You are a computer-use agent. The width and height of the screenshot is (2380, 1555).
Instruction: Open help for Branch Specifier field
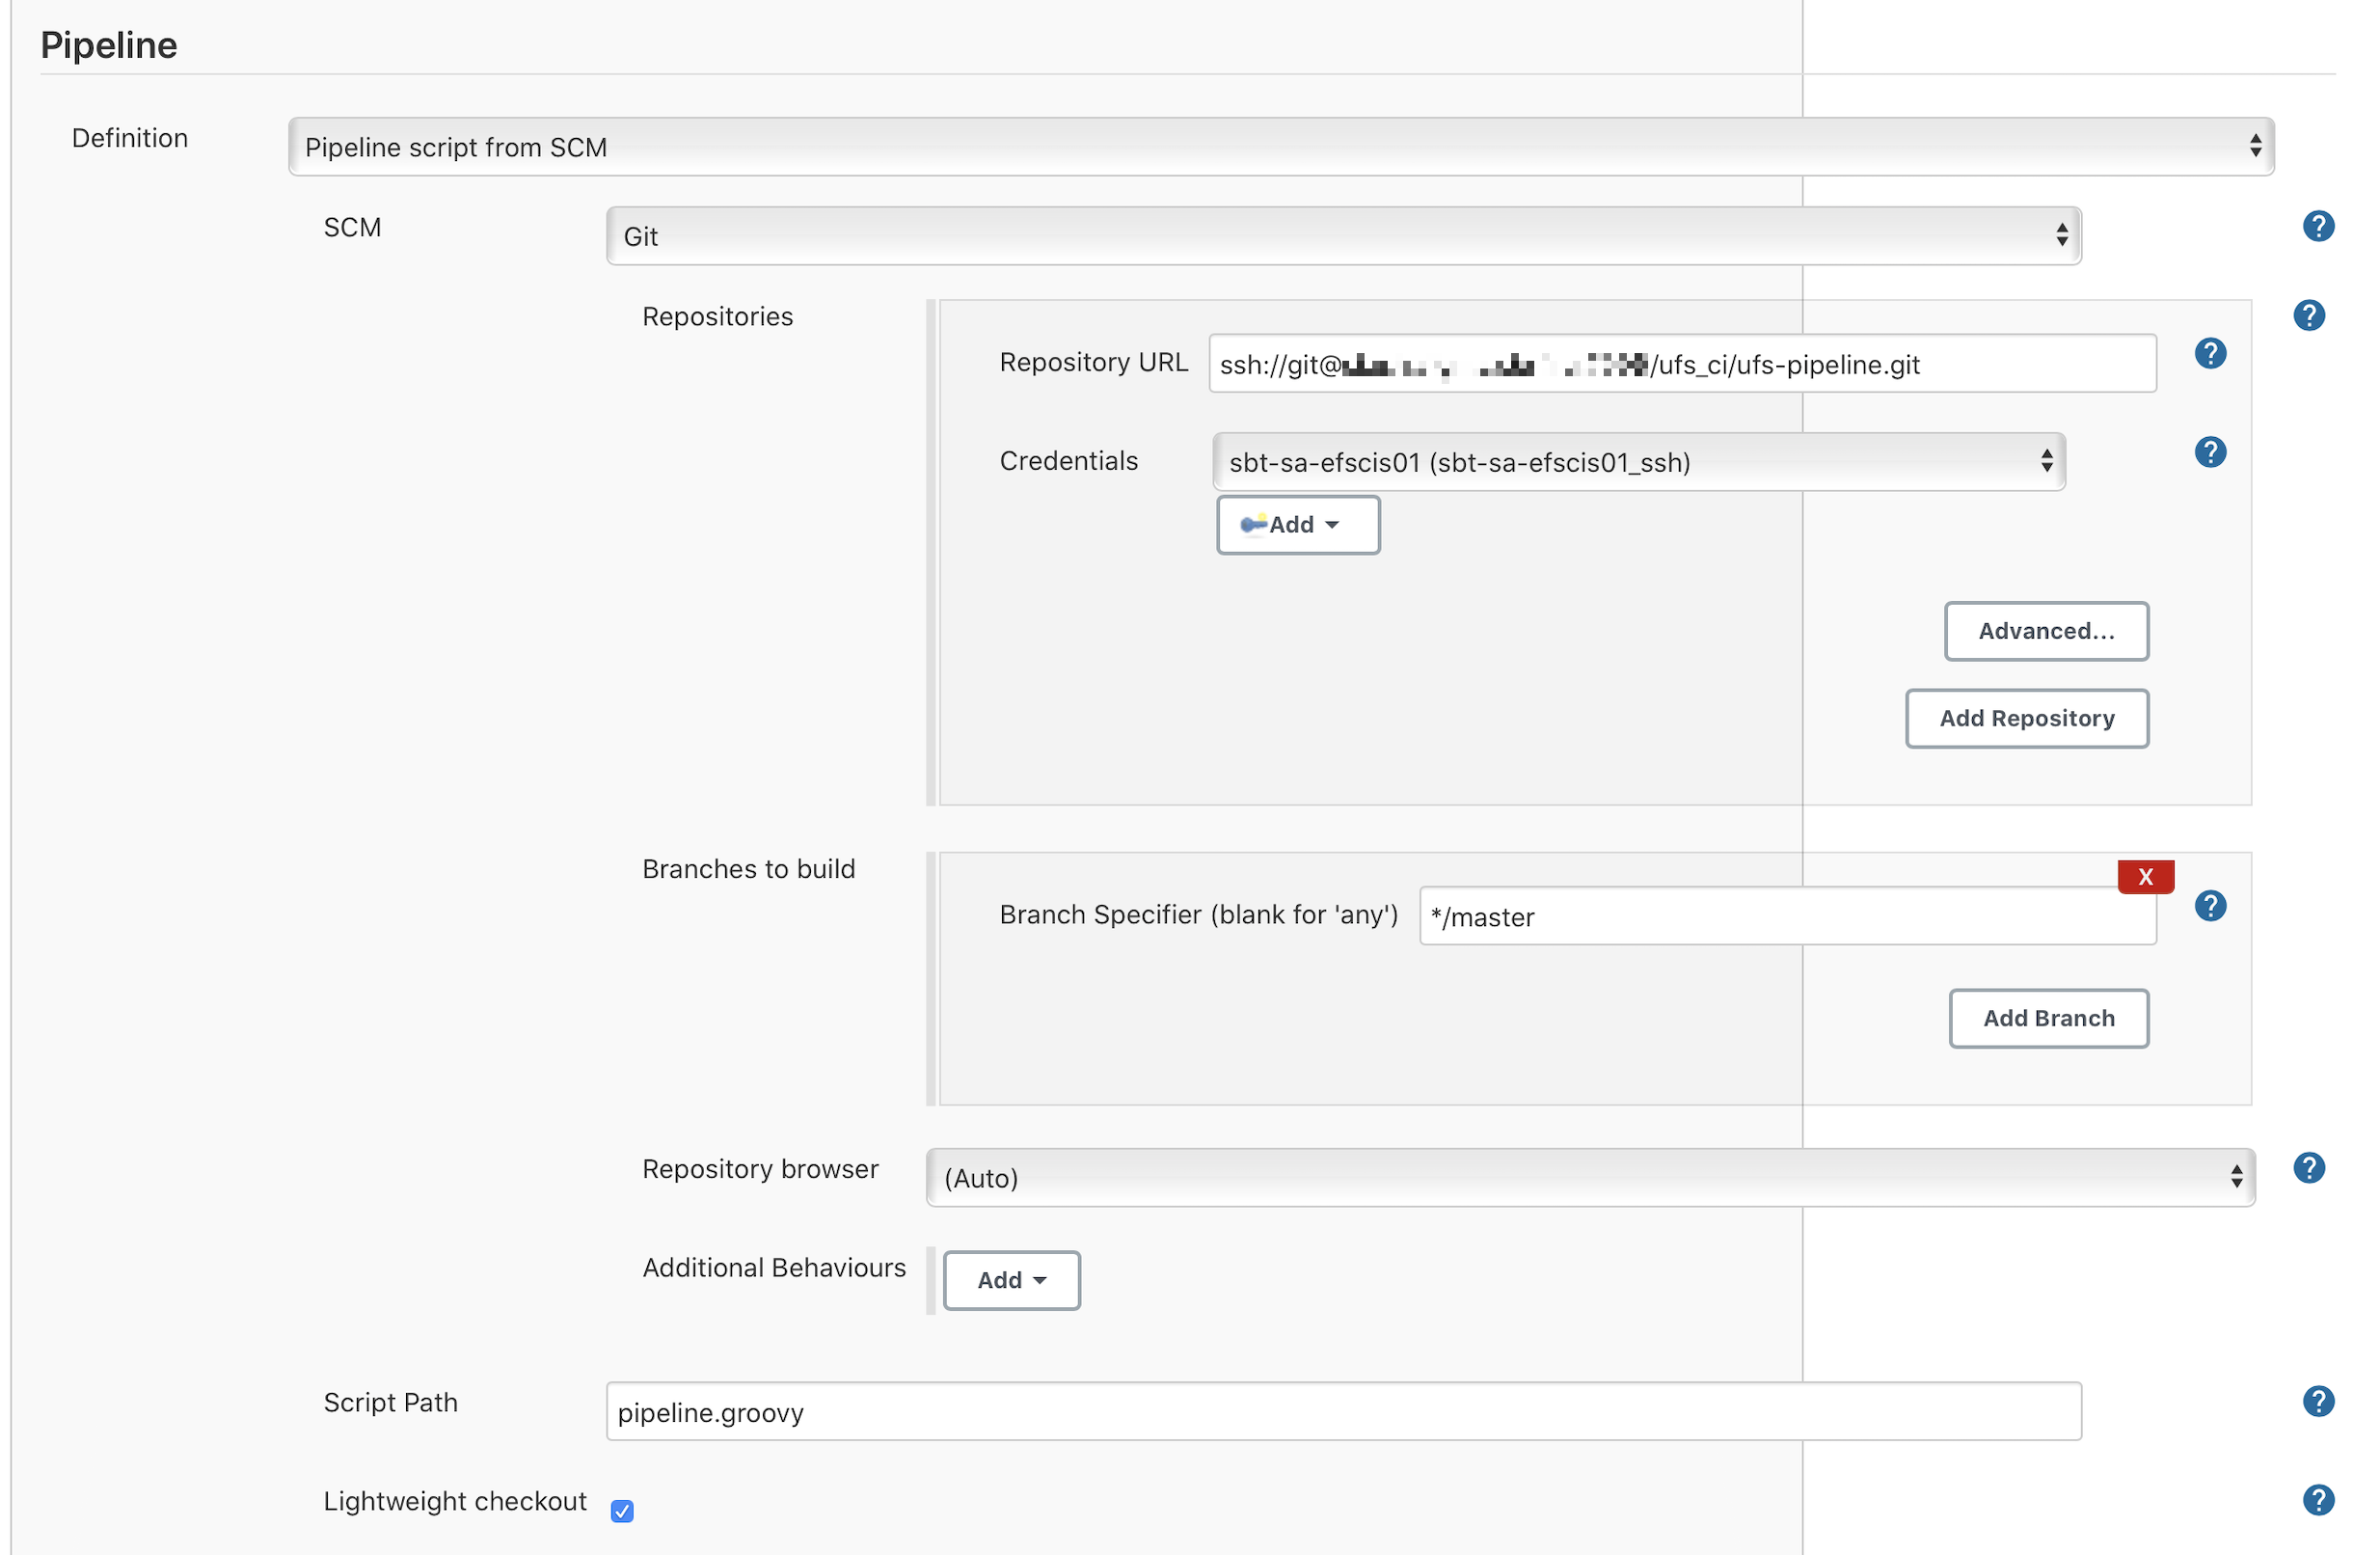tap(2209, 906)
